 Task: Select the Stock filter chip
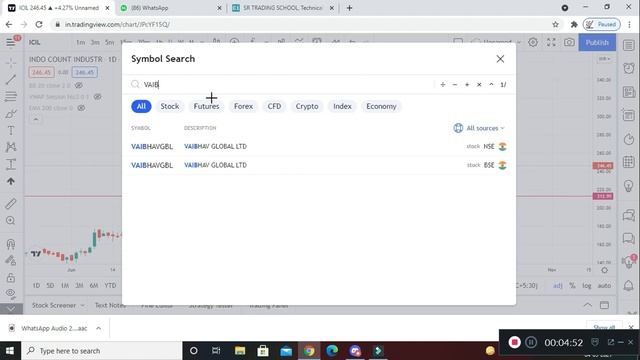pos(169,106)
